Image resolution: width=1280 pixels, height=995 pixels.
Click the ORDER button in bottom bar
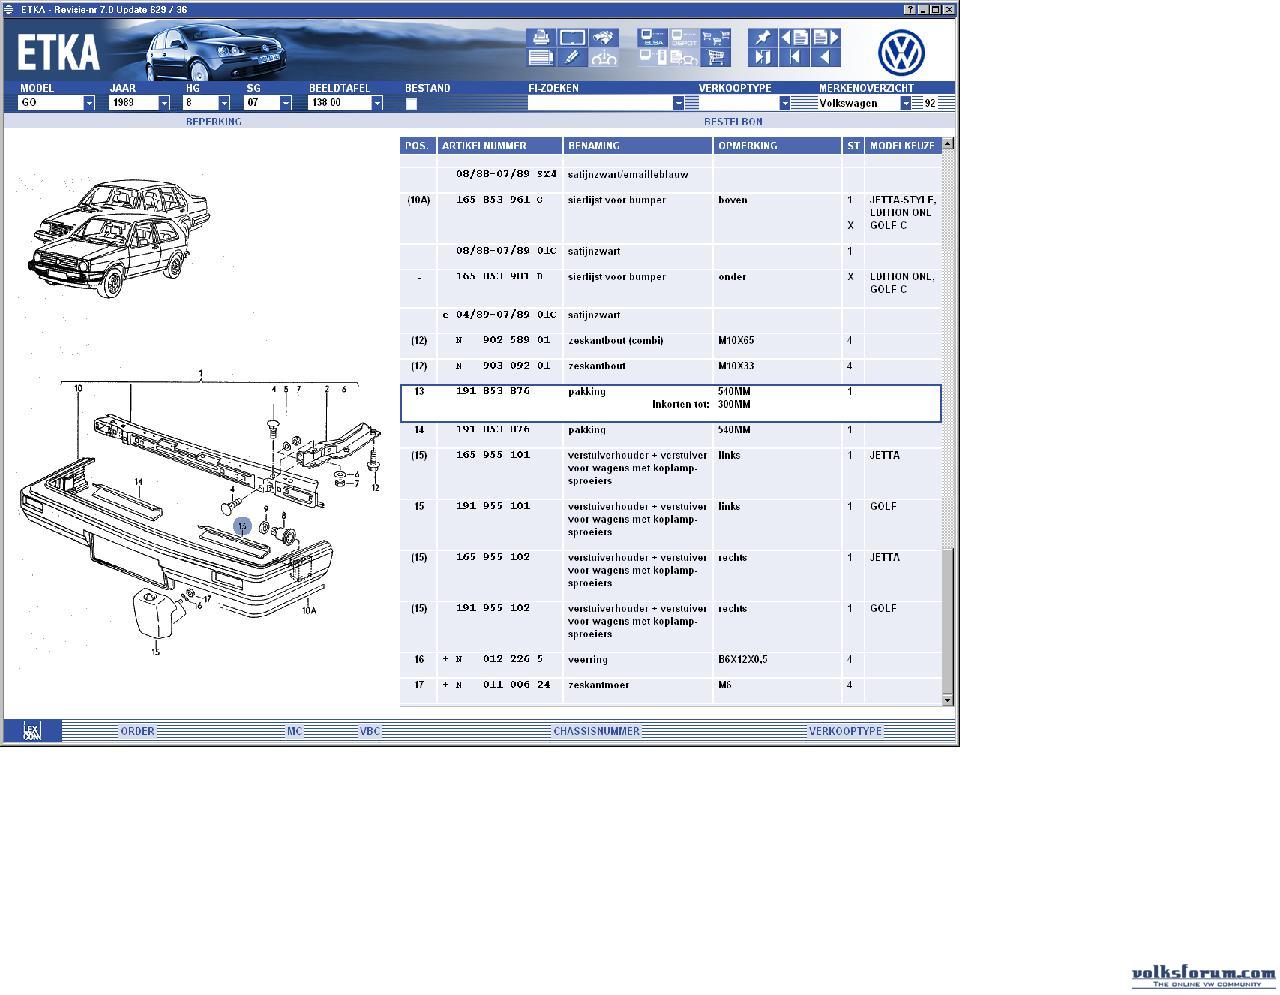(x=137, y=731)
